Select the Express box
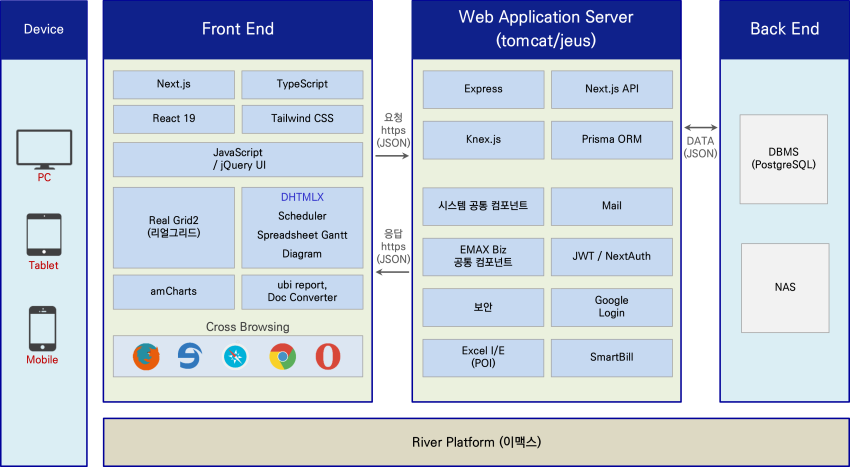The height and width of the screenshot is (467, 850). coord(483,89)
